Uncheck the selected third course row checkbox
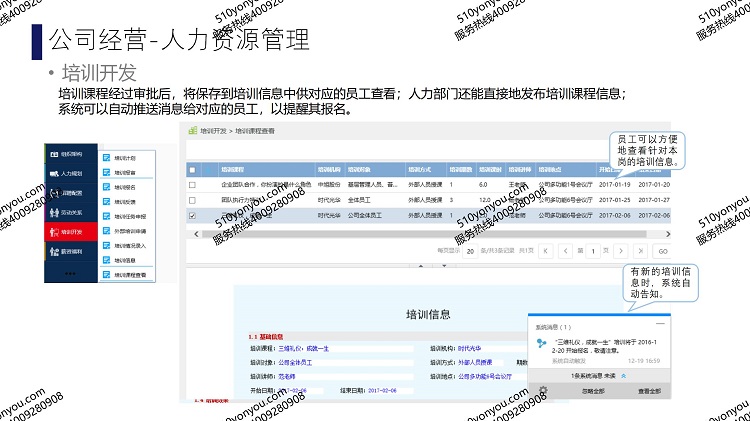 click(x=192, y=215)
